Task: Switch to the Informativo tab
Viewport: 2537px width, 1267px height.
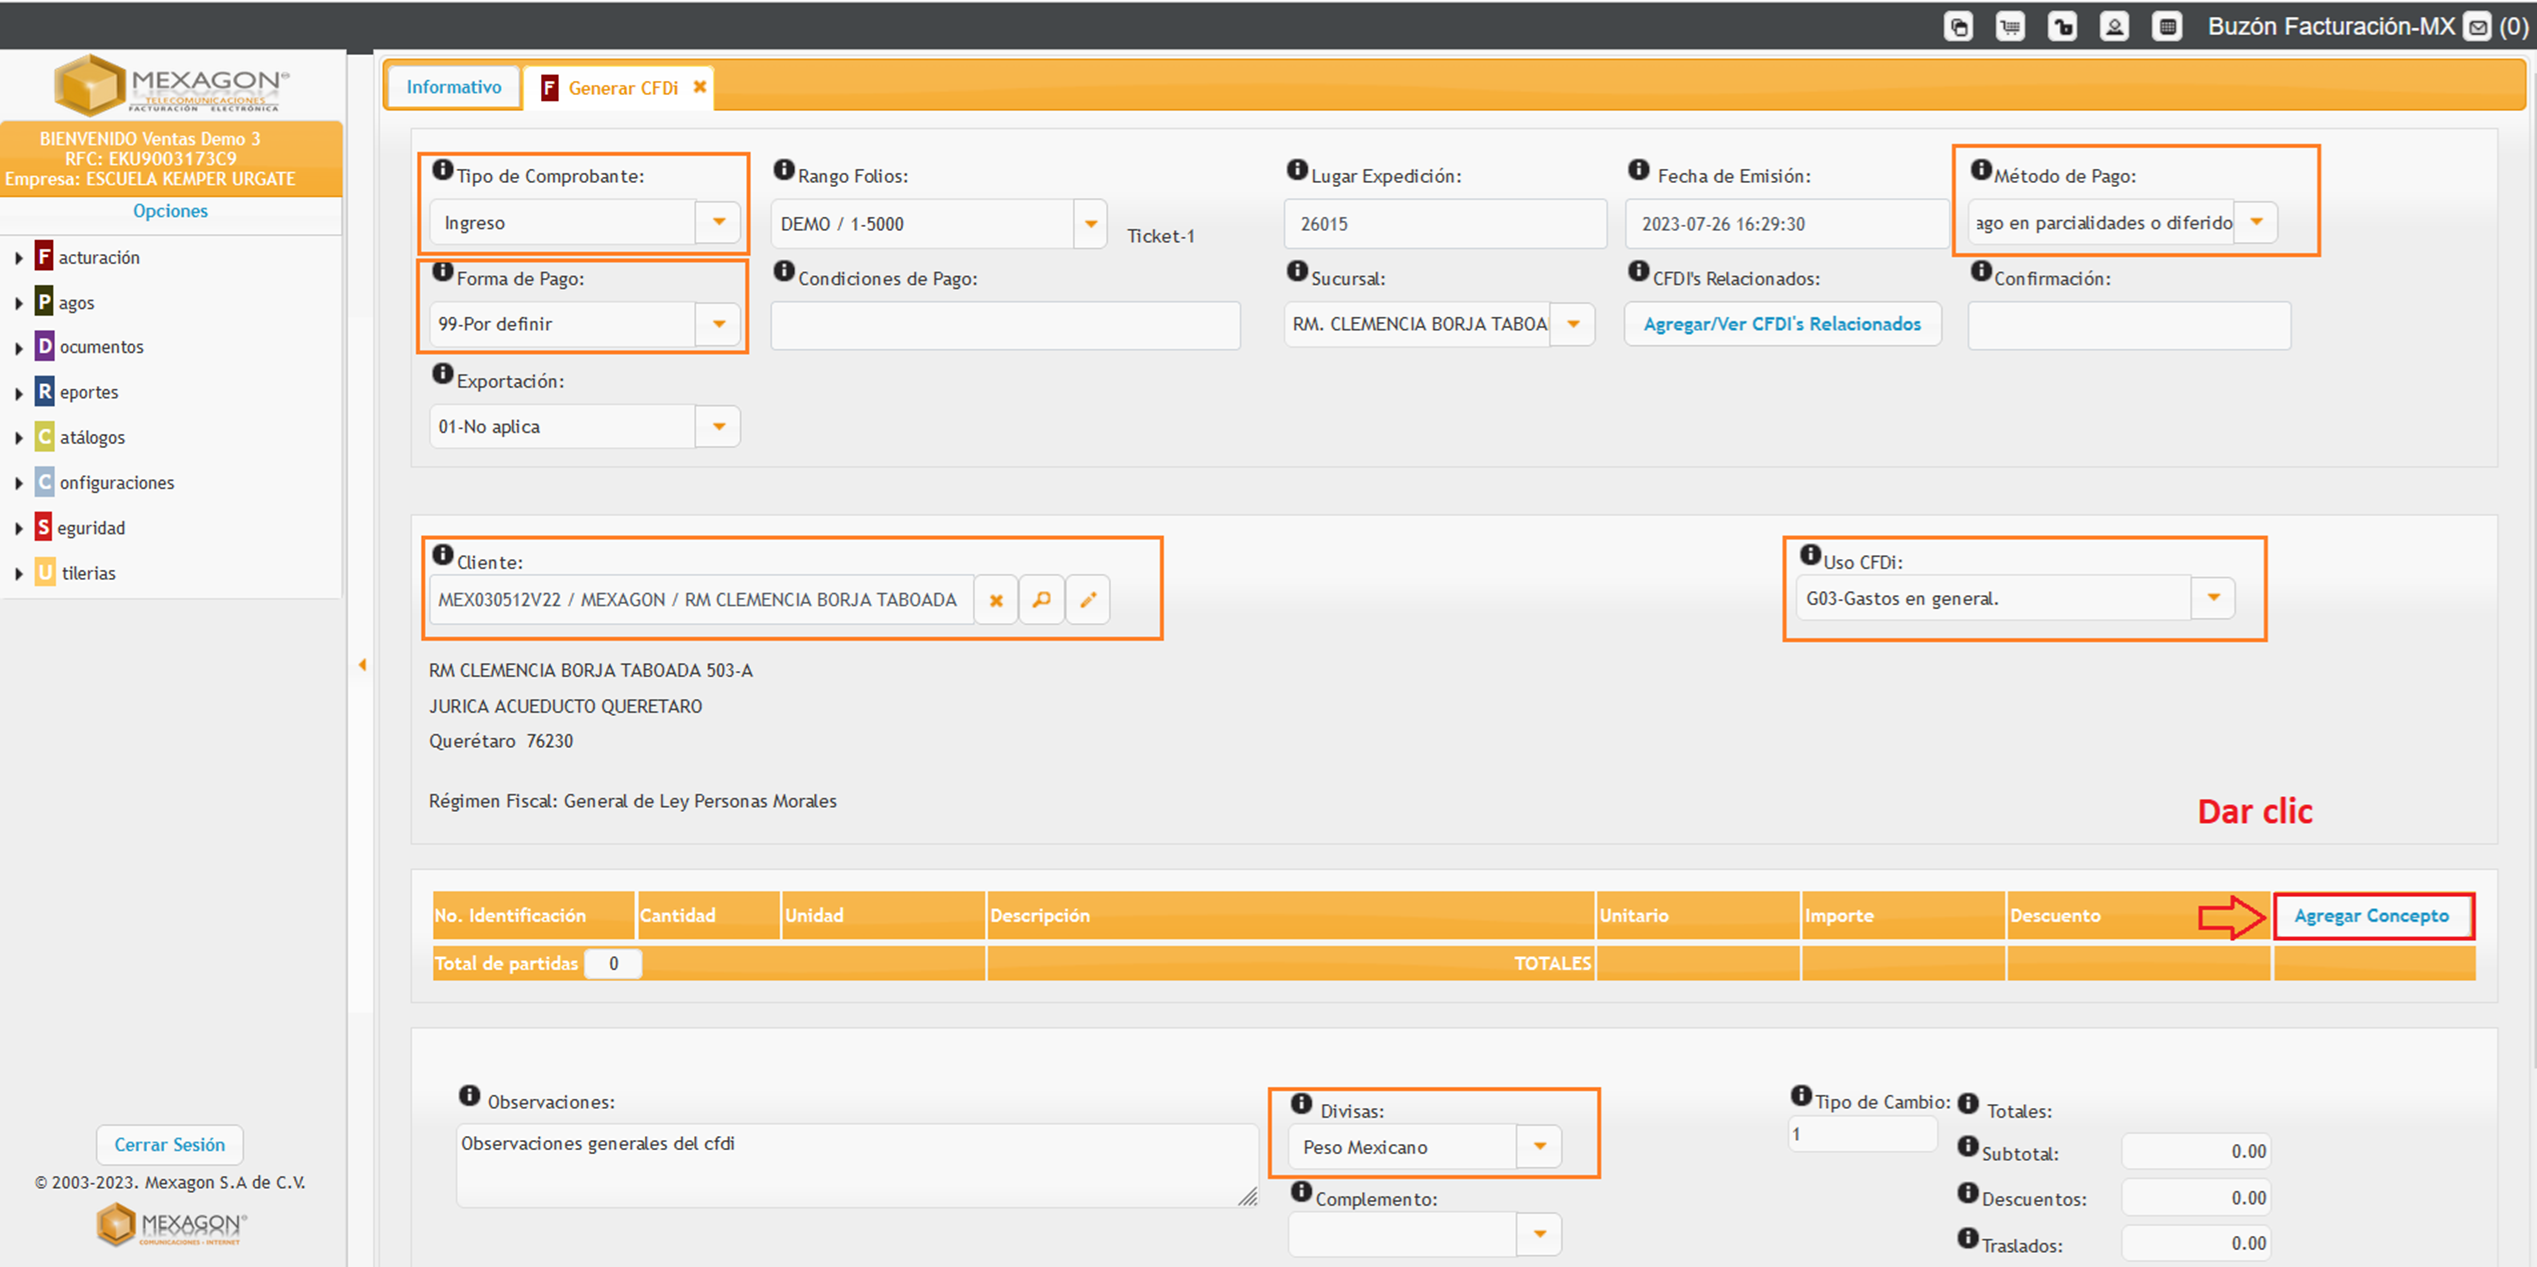Action: point(453,87)
